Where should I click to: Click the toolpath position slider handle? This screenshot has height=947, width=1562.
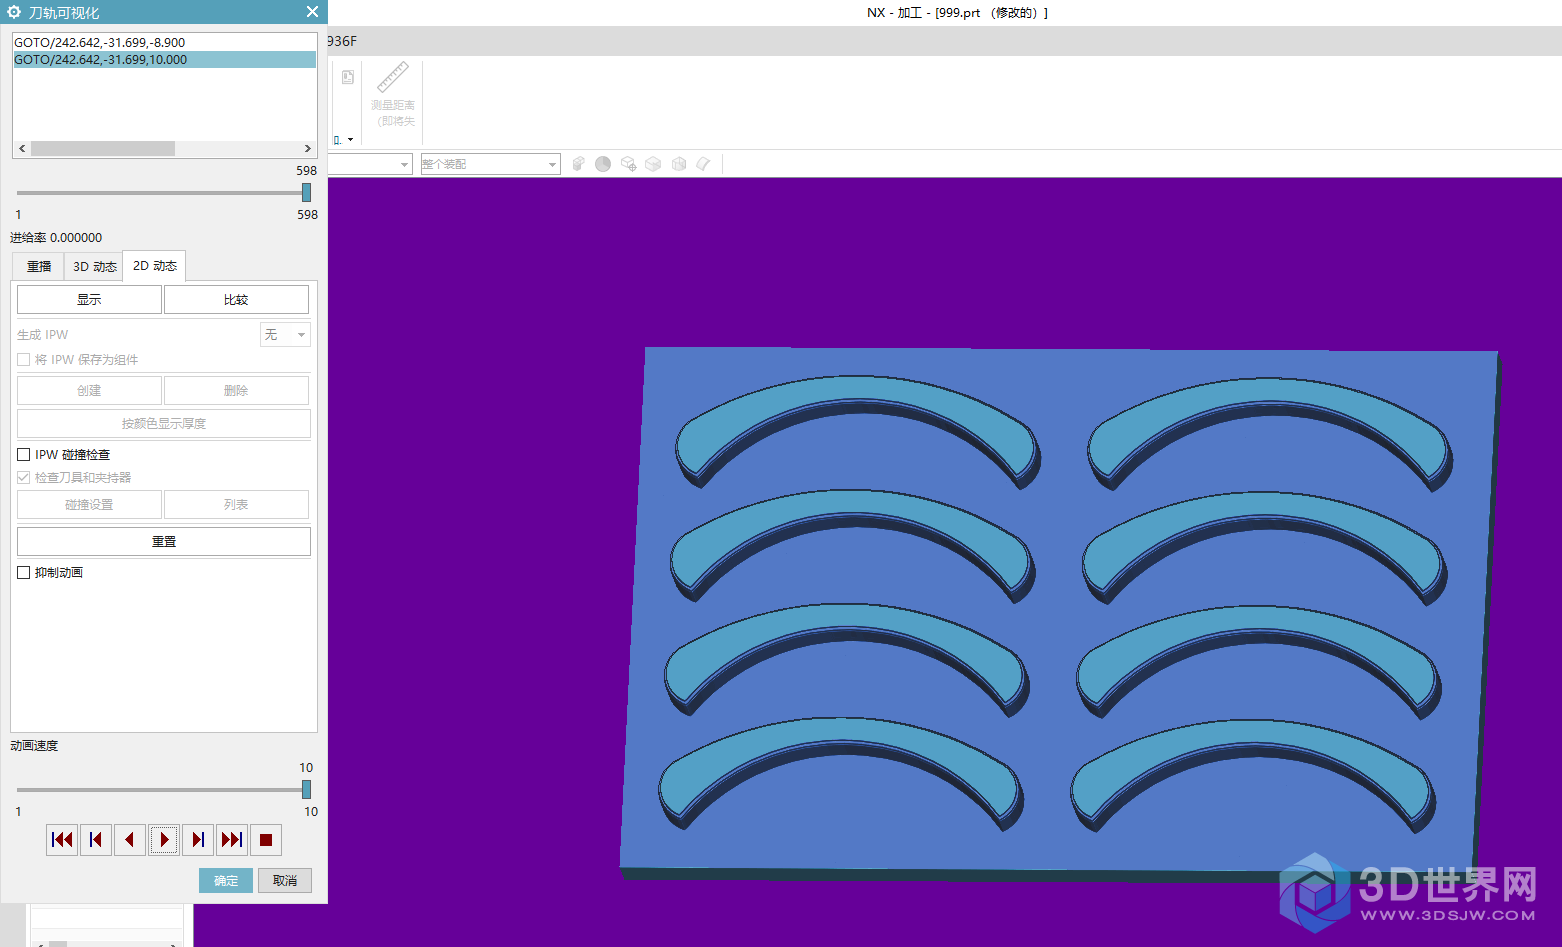[x=306, y=193]
